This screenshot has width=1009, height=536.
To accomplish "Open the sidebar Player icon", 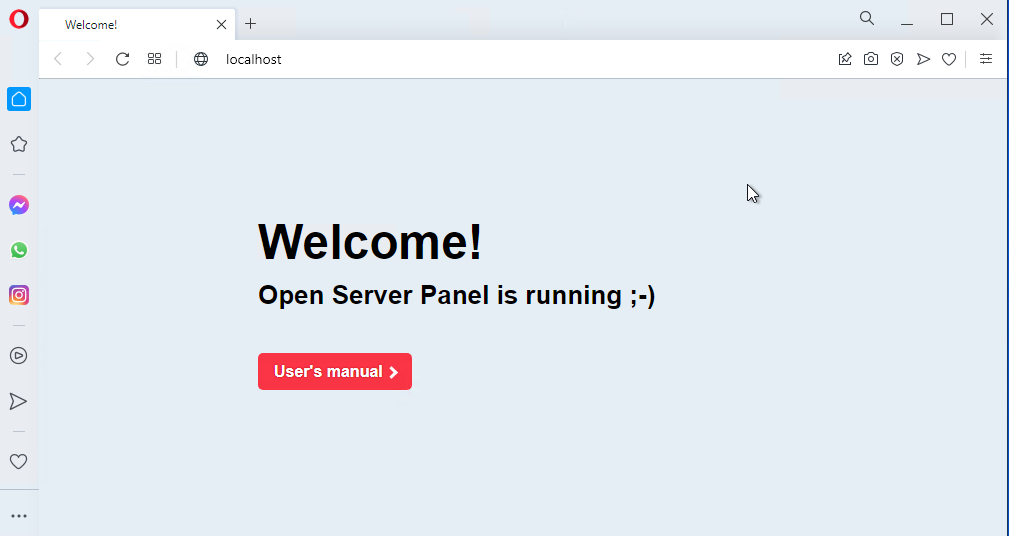I will (x=19, y=355).
